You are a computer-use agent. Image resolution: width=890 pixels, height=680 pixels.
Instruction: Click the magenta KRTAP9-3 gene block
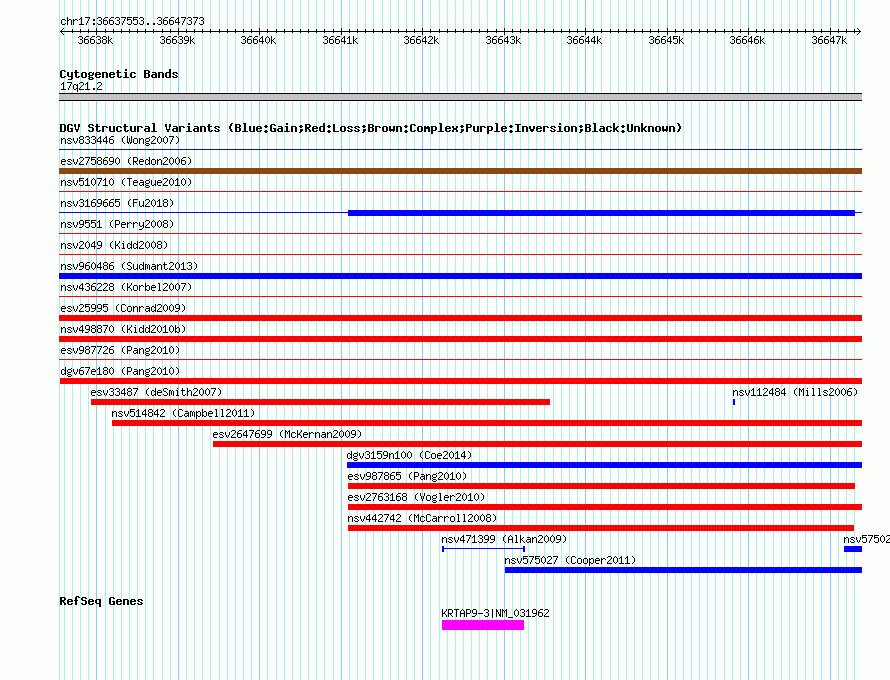coord(483,625)
